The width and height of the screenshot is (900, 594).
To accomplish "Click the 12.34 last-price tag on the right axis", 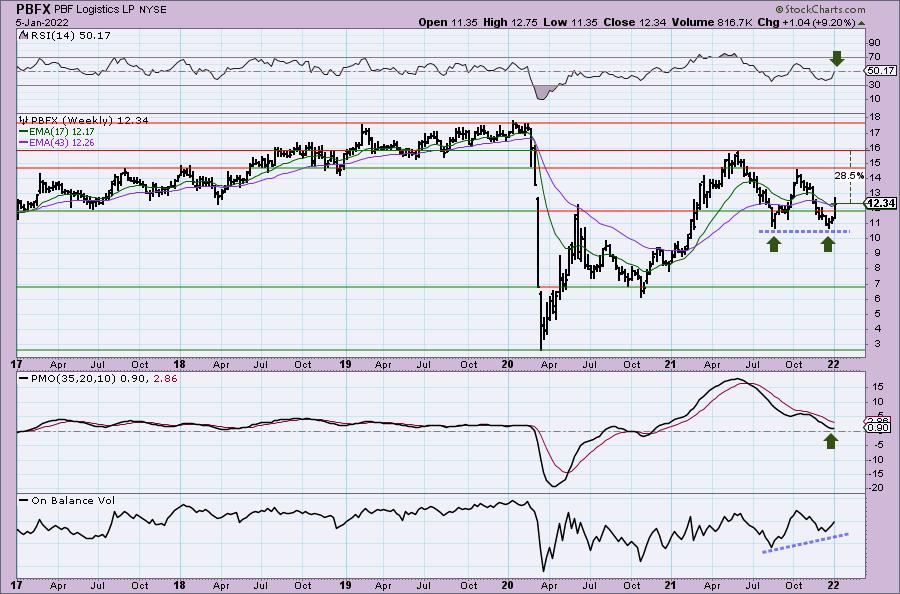I will 881,203.
